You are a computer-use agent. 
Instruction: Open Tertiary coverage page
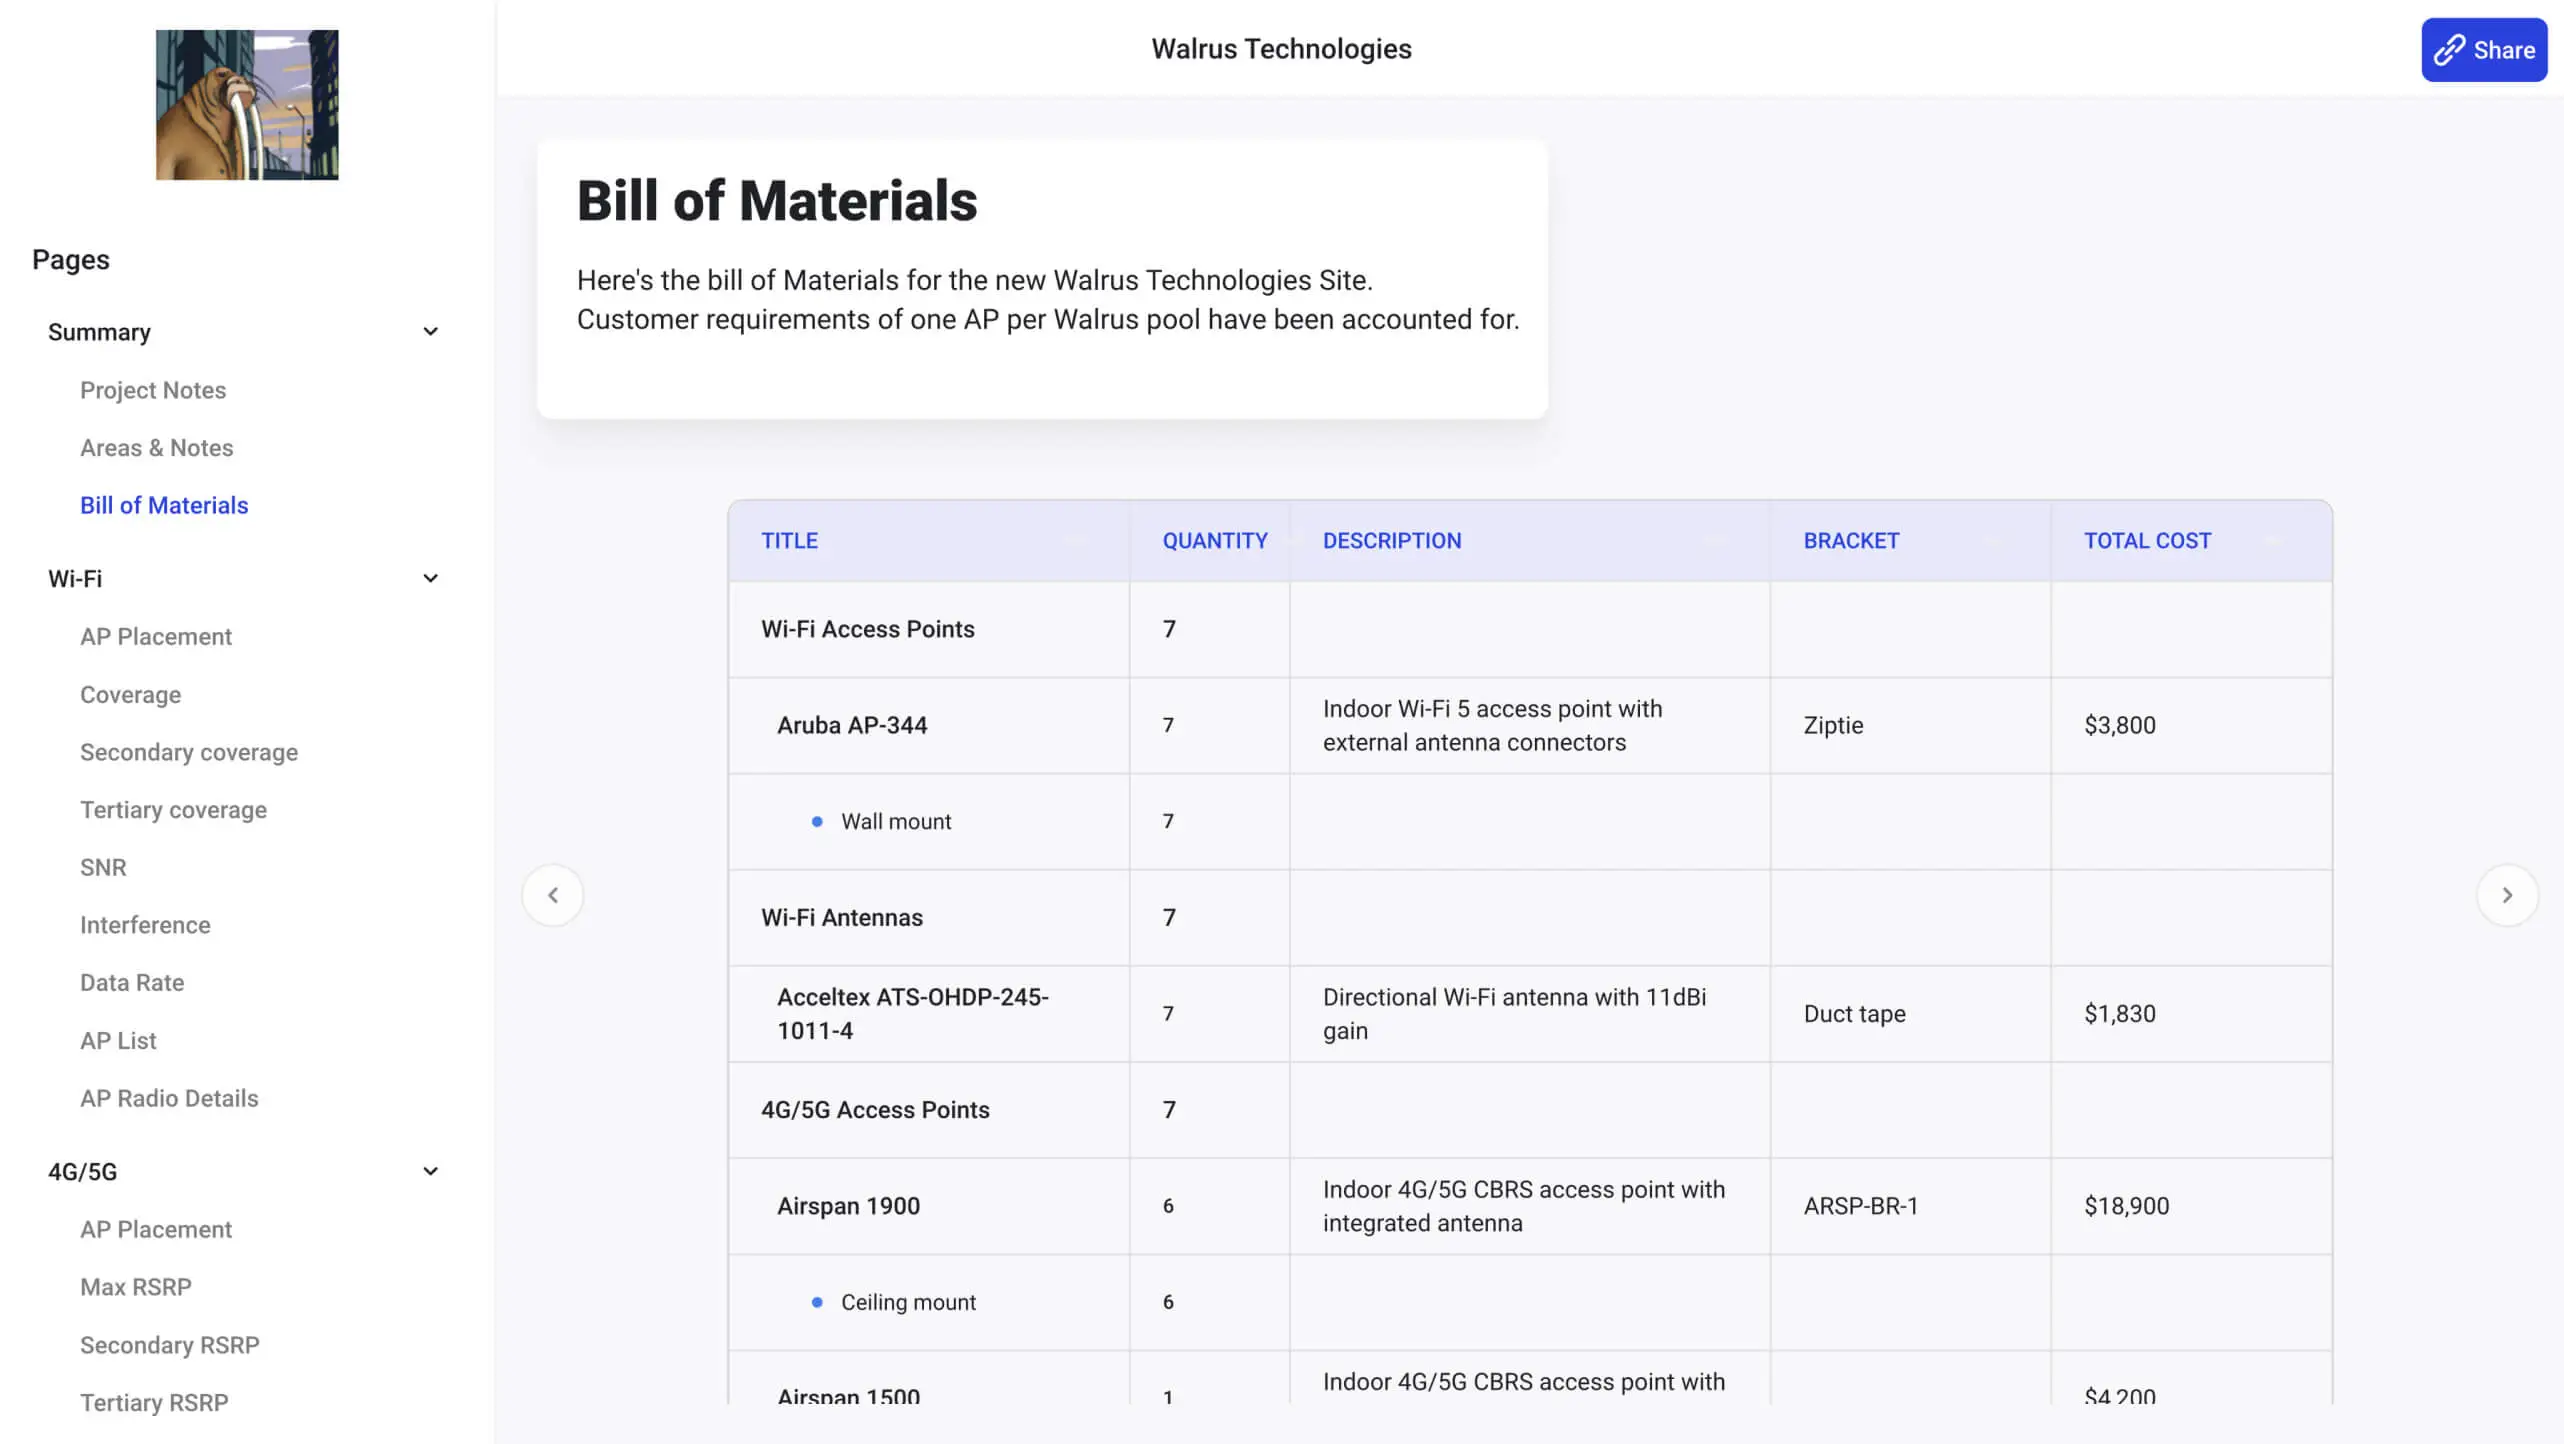click(x=174, y=810)
